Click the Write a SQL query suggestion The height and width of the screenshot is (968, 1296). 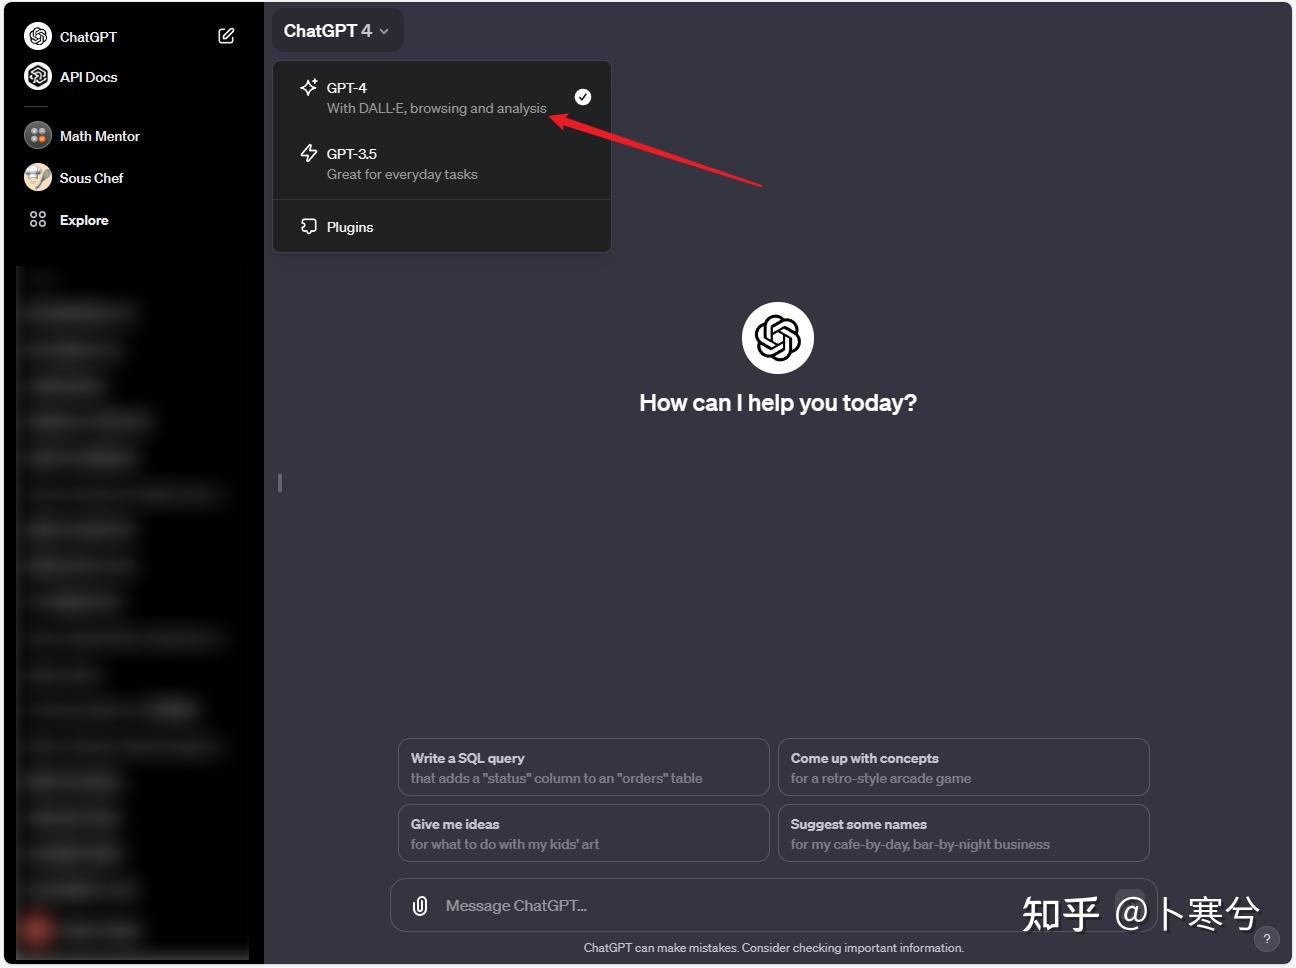coord(583,767)
